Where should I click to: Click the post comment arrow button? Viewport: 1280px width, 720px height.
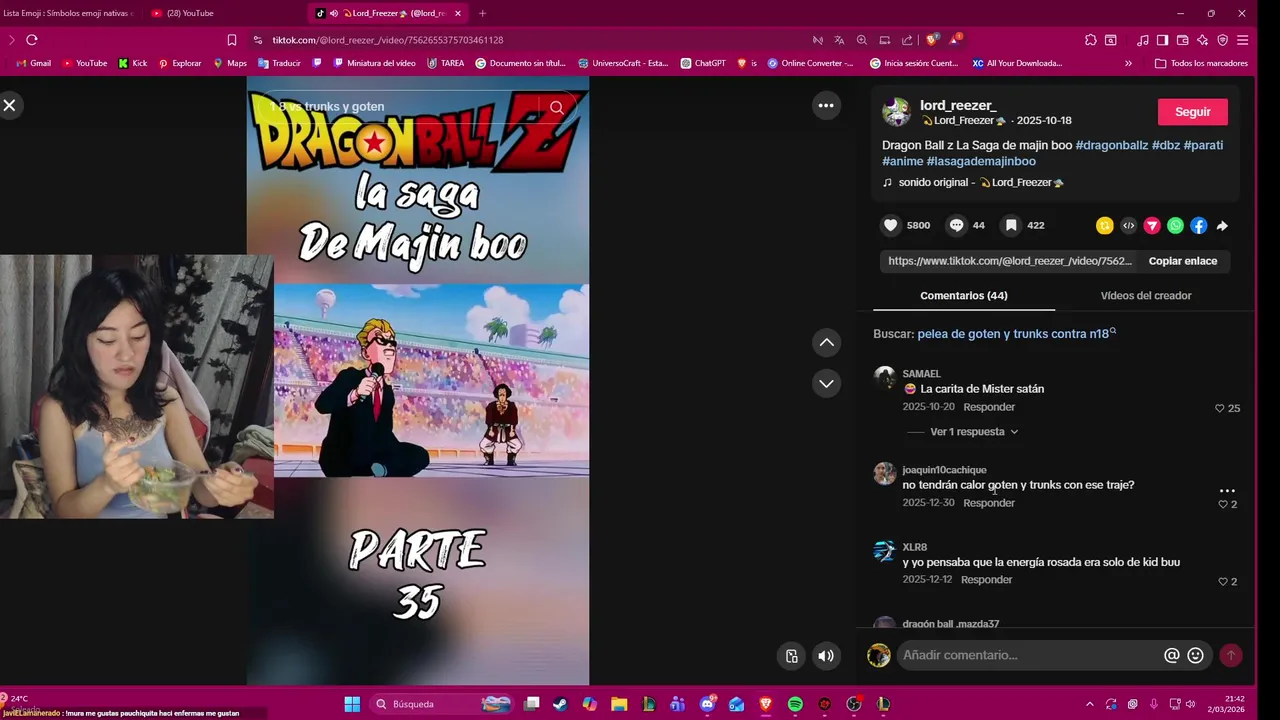coord(1231,655)
